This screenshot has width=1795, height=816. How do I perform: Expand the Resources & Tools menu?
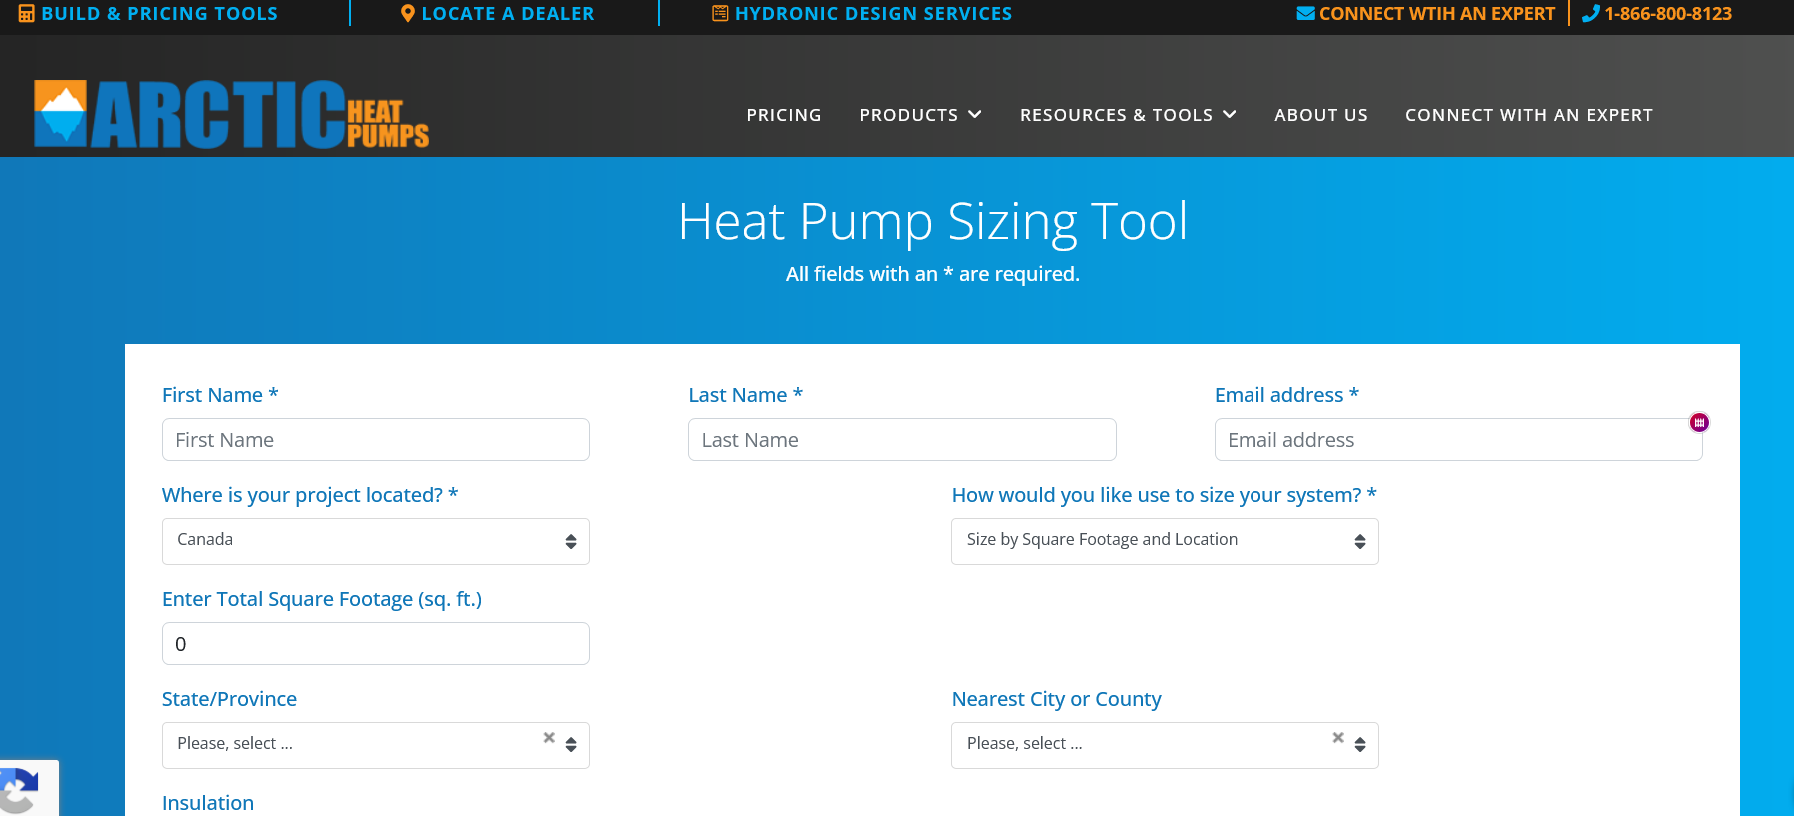[x=1128, y=115]
